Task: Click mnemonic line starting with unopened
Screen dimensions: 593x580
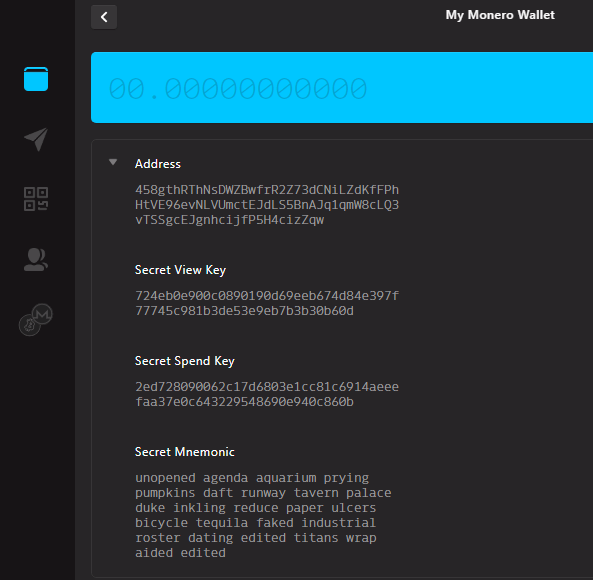Action: tap(252, 478)
